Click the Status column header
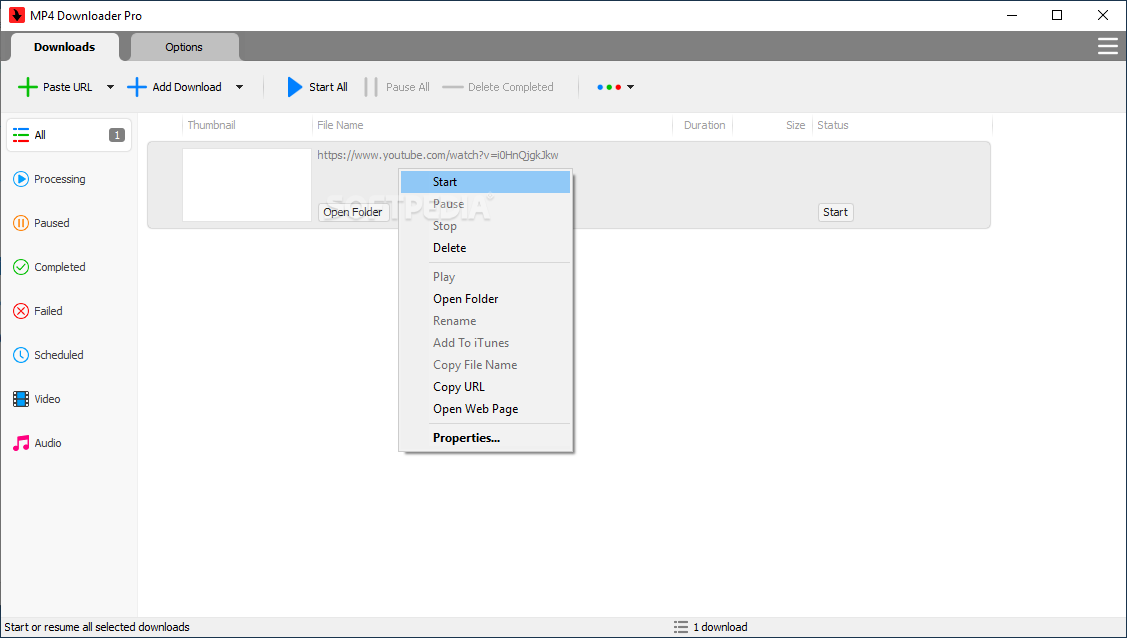The image size is (1127, 638). click(x=832, y=125)
